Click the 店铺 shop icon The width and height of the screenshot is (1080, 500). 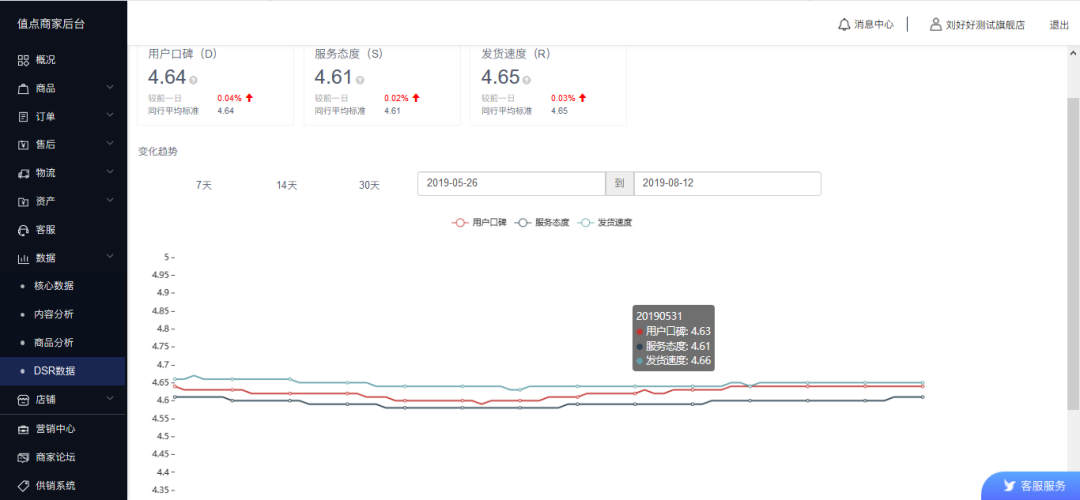point(23,399)
